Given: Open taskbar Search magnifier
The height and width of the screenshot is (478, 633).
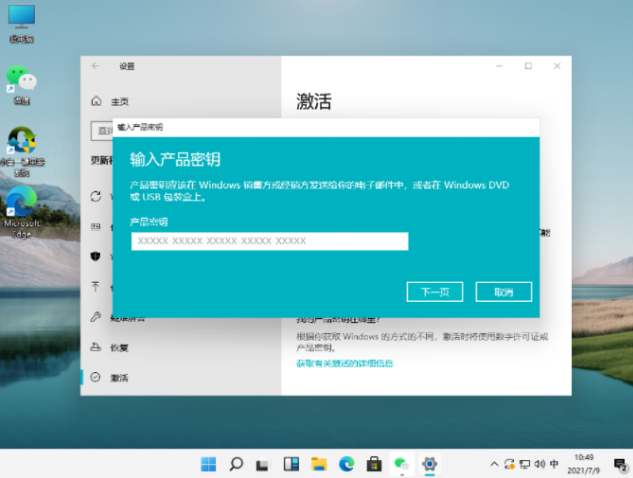Looking at the screenshot, I should (236, 464).
